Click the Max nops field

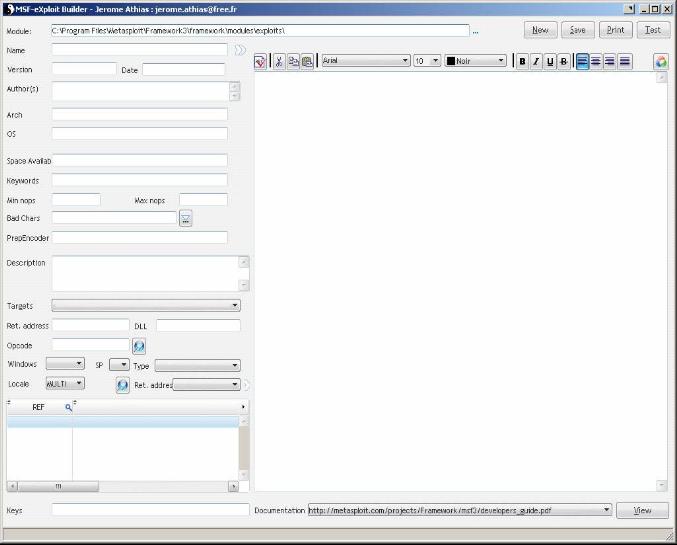(203, 200)
